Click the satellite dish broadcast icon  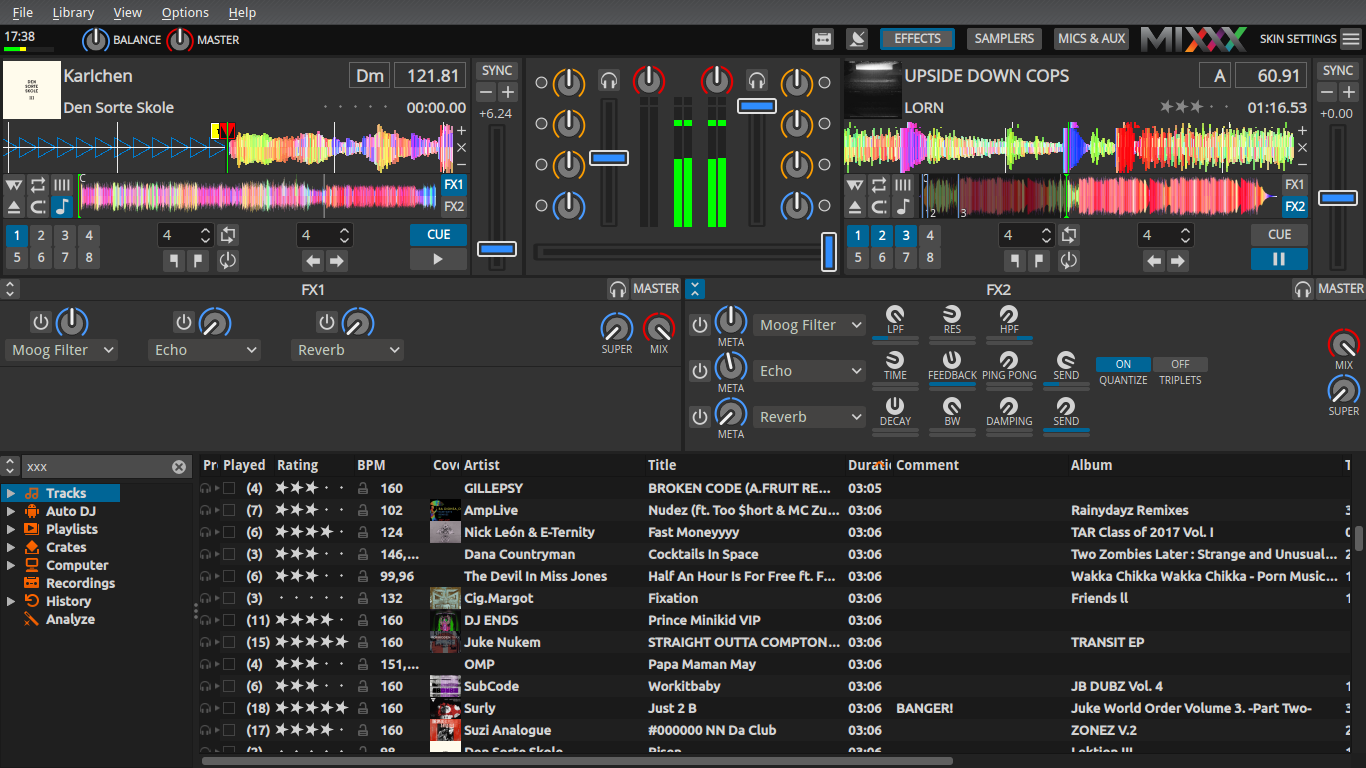pos(857,39)
